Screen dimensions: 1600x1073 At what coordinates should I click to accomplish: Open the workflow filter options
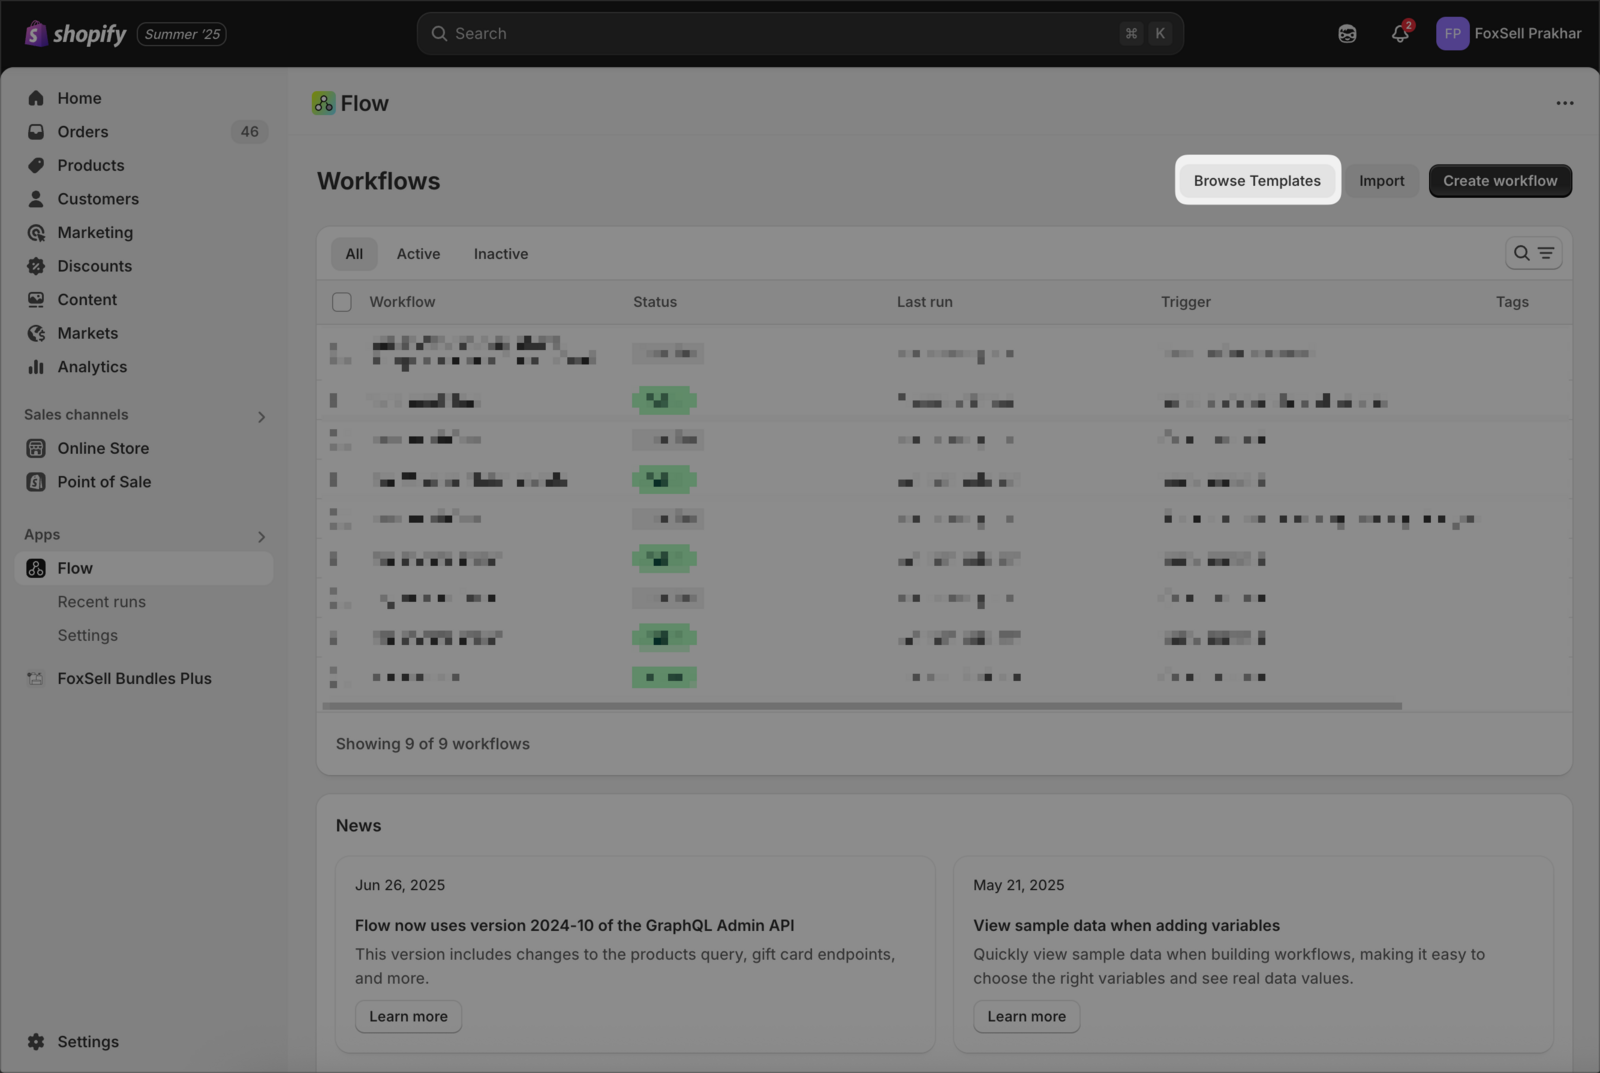(1545, 253)
